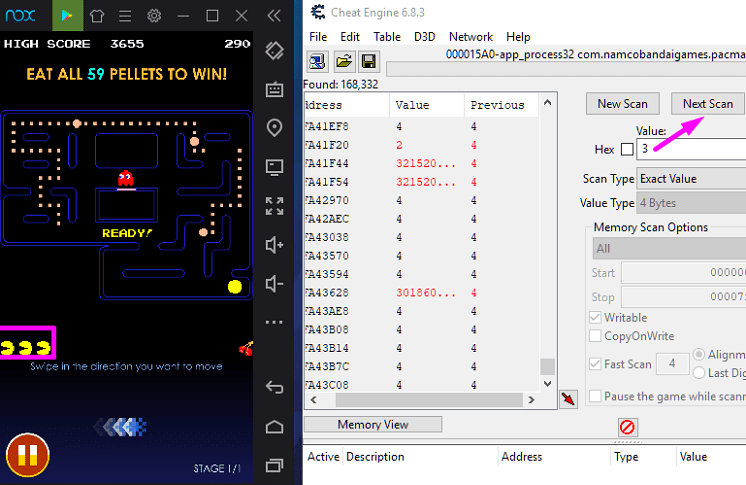Toggle the CopyOnWrite checkbox
Viewport: 746px width, 485px height.
click(x=595, y=336)
